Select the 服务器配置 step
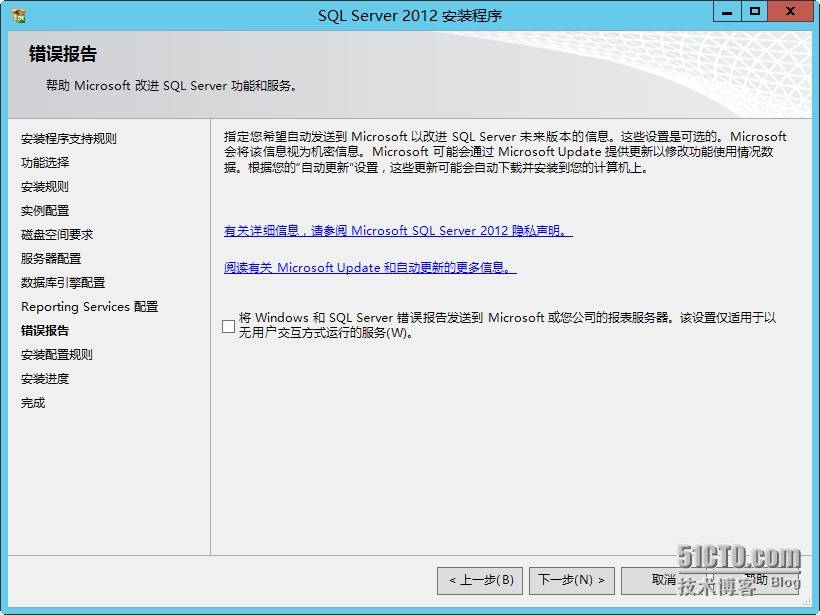 [51, 259]
